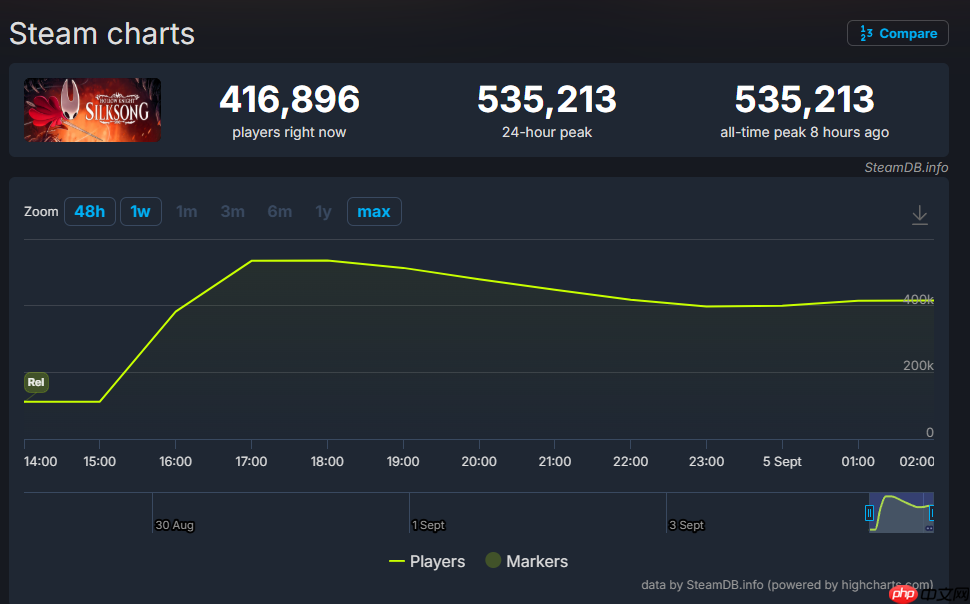Image resolution: width=970 pixels, height=604 pixels.
Task: Toggle the Markers series in legend
Action: (x=526, y=561)
